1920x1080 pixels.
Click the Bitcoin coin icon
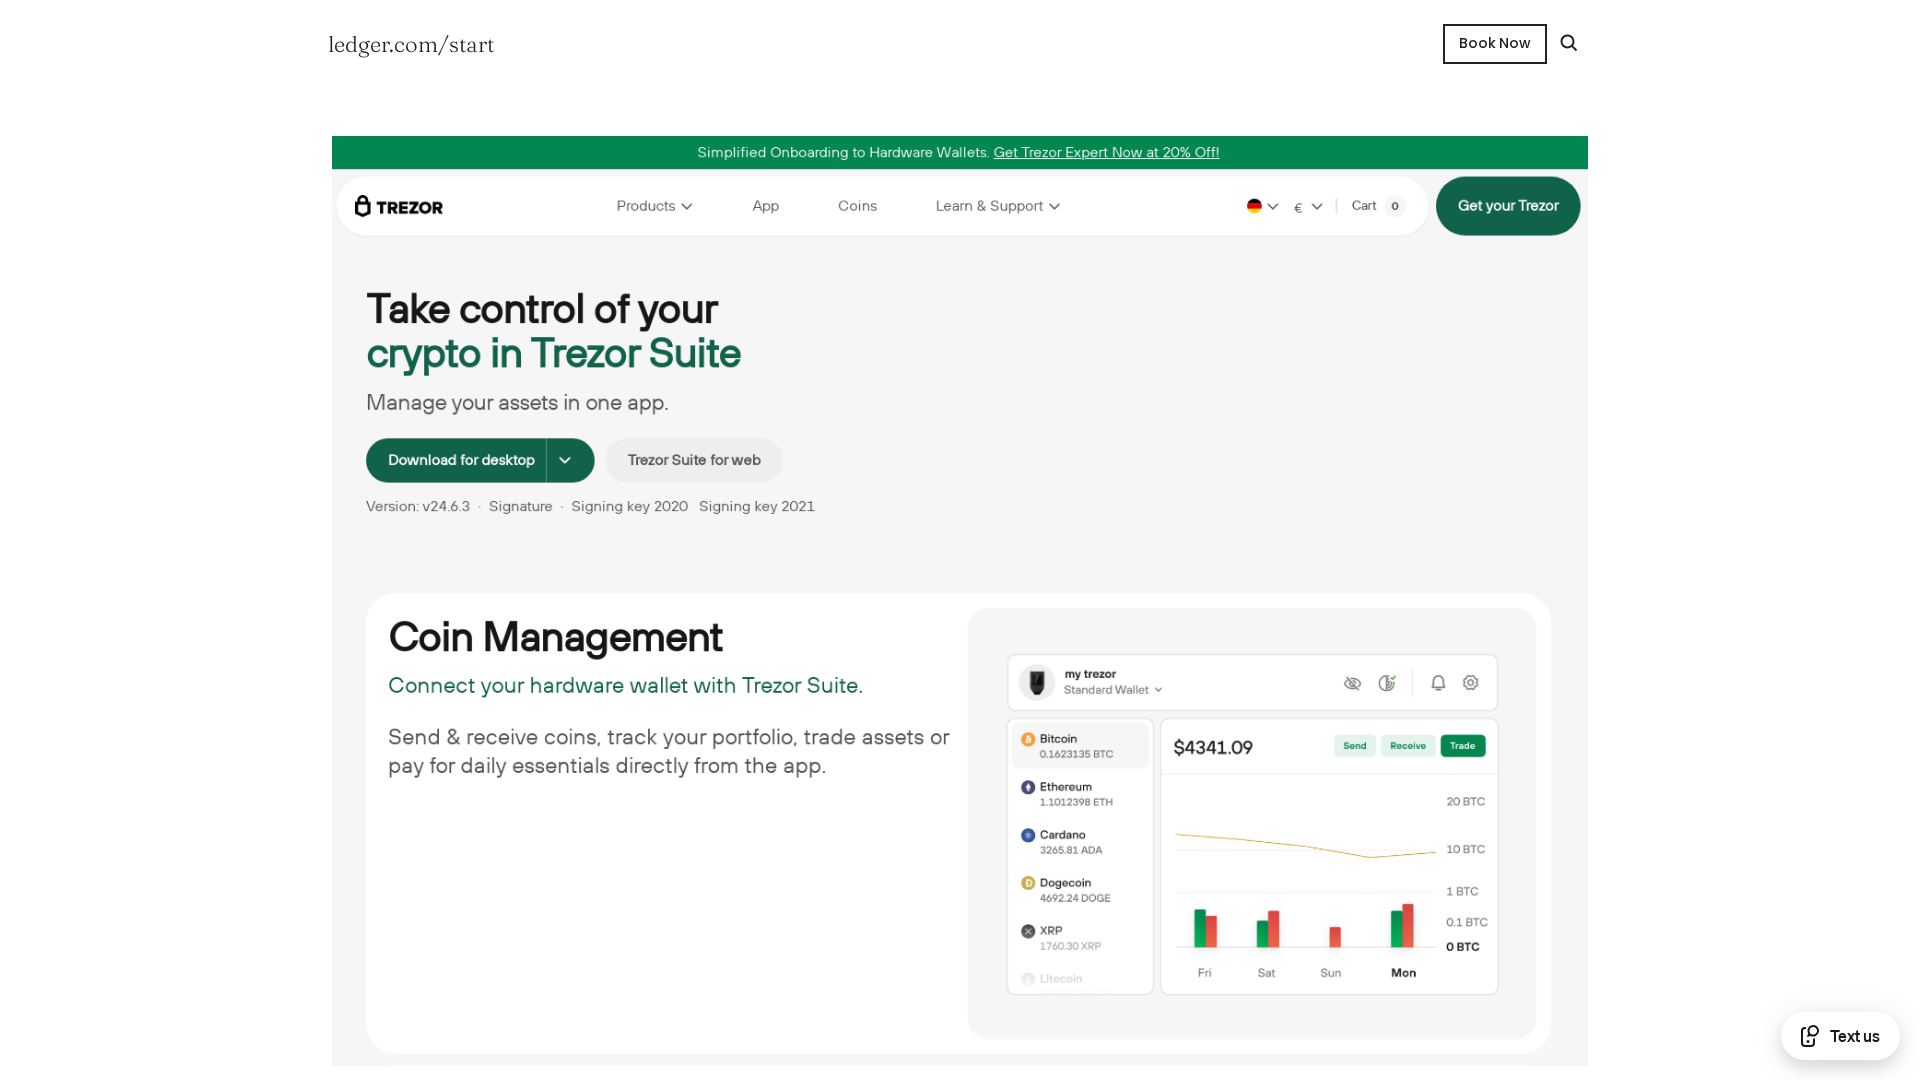[x=1028, y=740]
